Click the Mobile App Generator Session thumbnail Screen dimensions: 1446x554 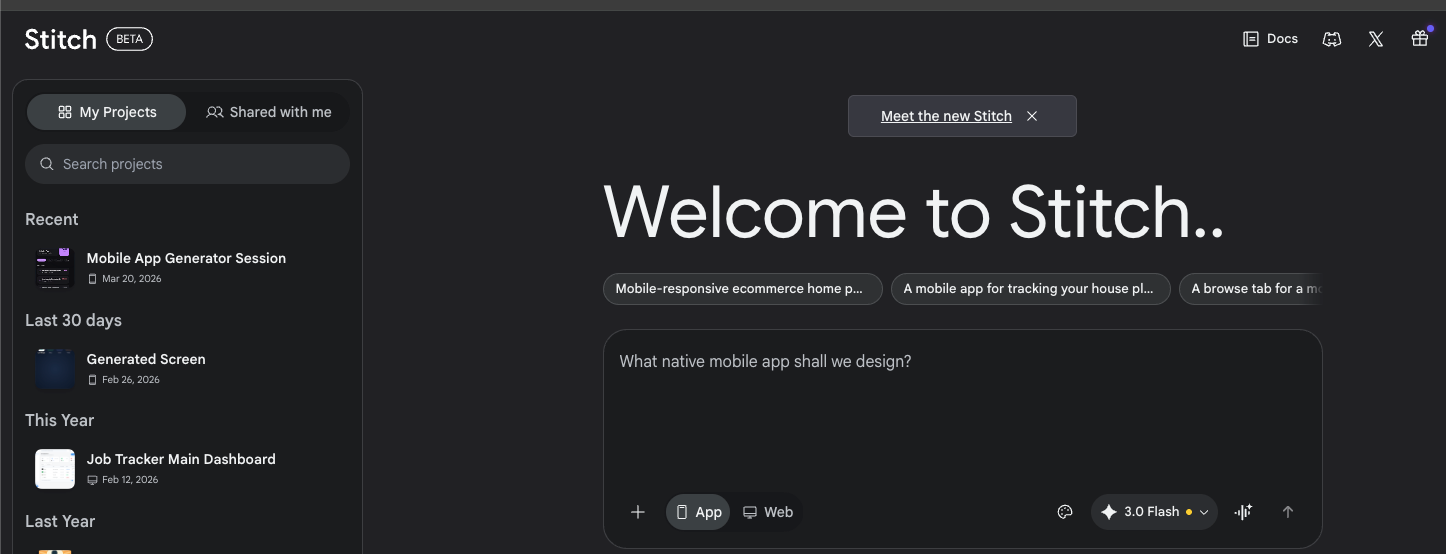[55, 267]
